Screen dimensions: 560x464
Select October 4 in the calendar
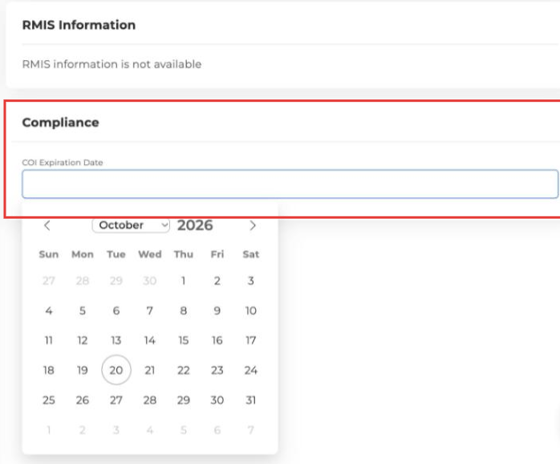[x=49, y=310]
